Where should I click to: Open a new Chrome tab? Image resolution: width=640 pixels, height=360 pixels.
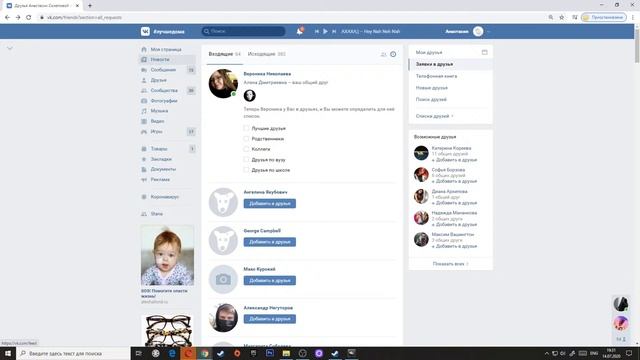(90, 6)
